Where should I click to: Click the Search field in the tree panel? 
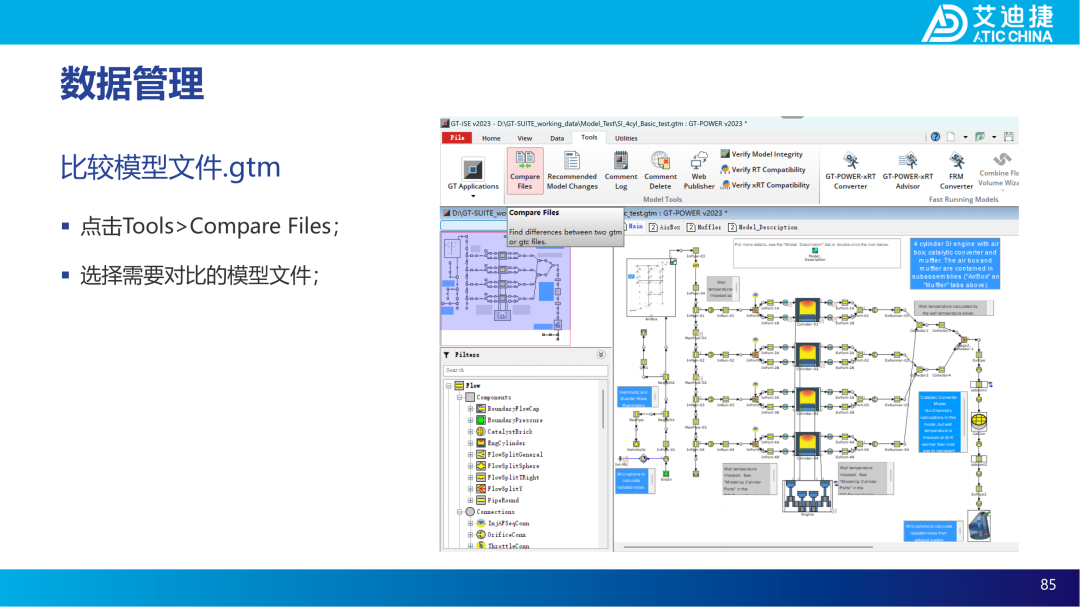point(525,371)
